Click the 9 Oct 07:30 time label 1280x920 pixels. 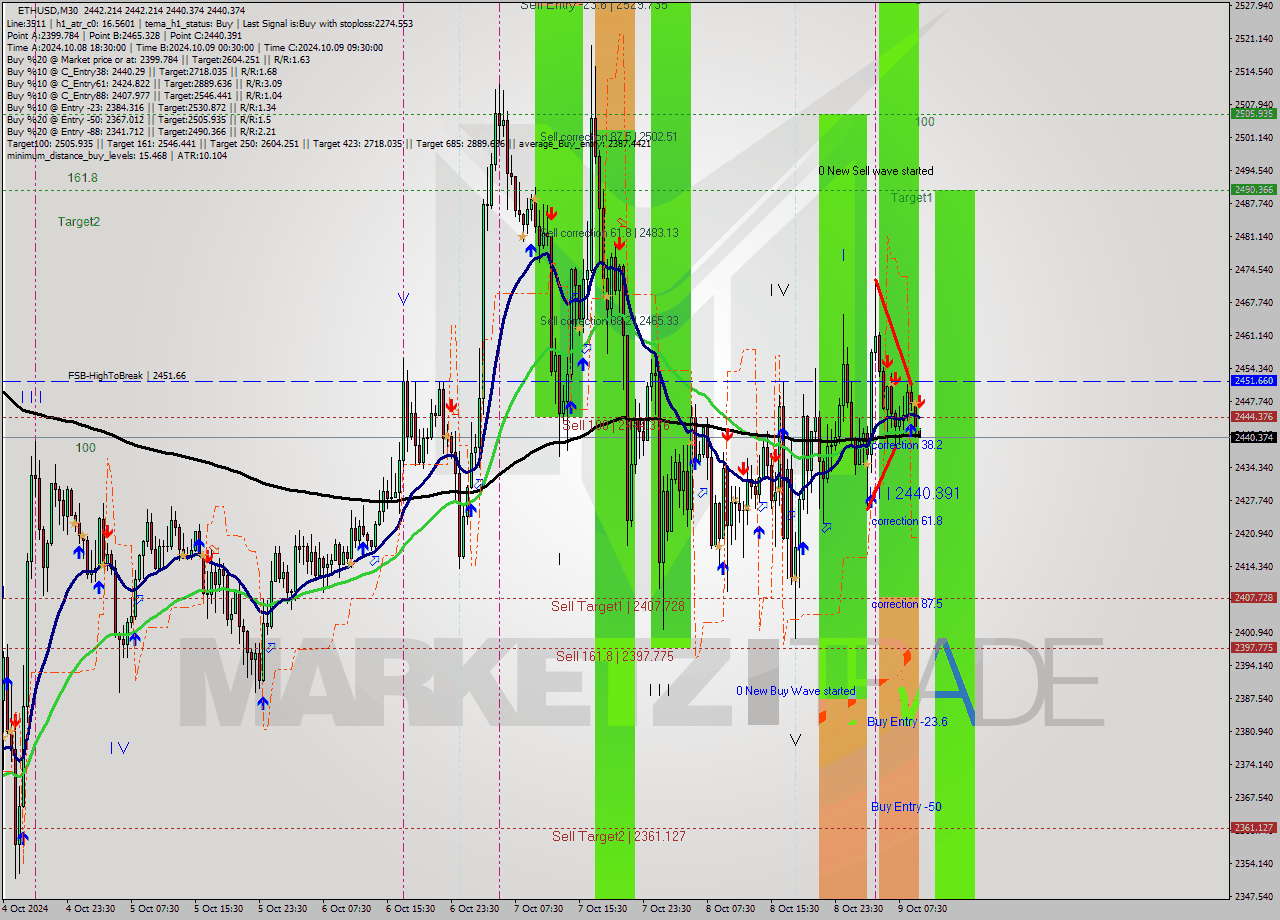(922, 909)
